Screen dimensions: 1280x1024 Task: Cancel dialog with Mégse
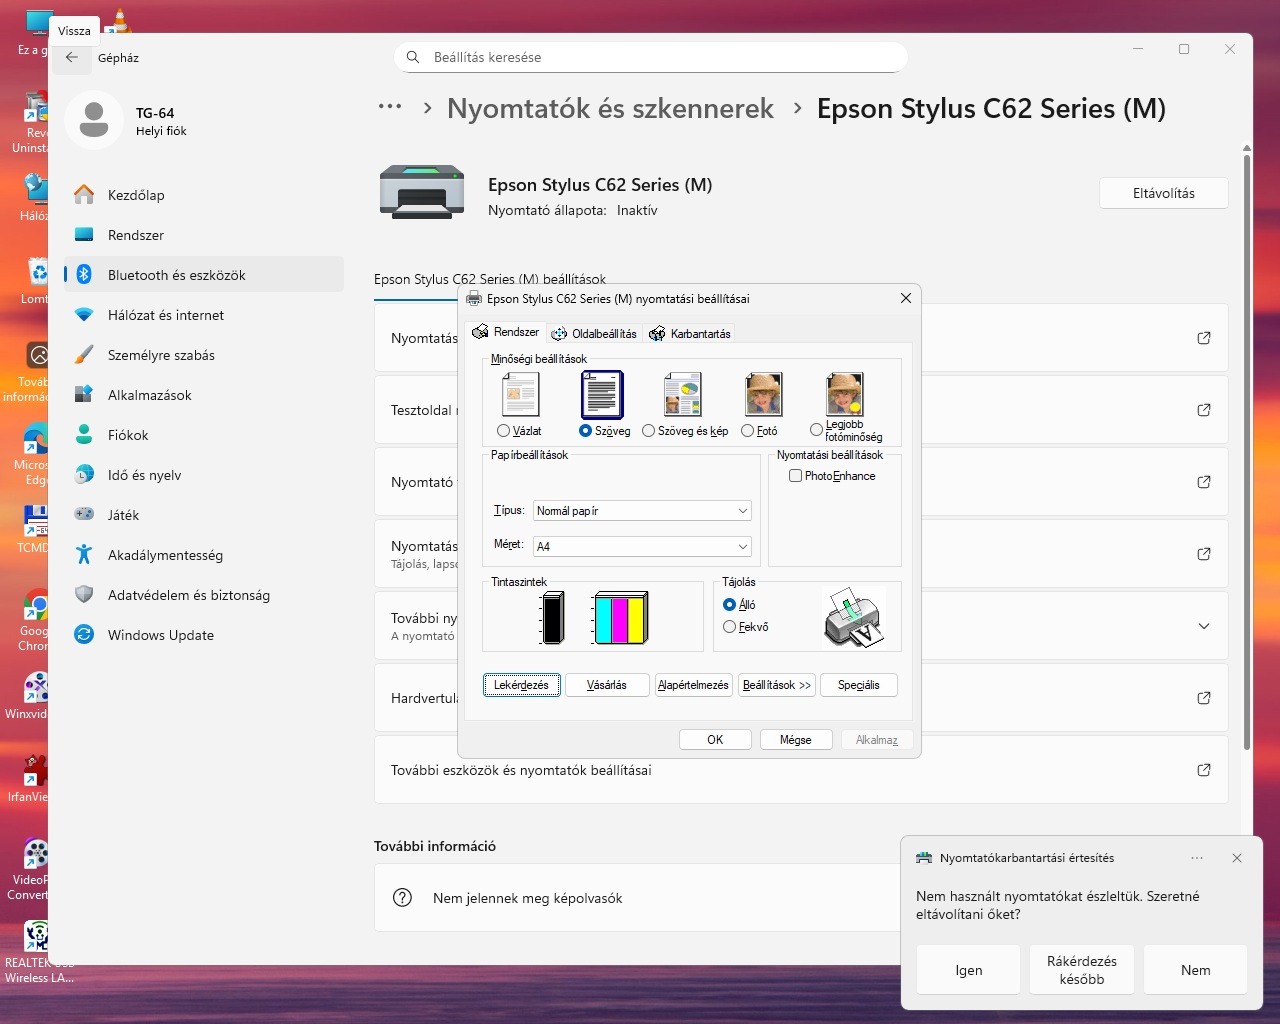(796, 740)
